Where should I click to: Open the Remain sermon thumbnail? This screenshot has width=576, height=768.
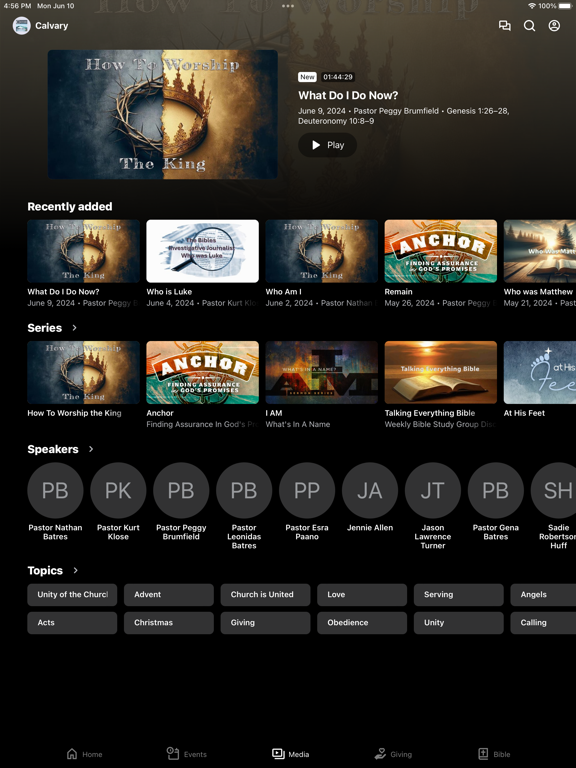click(x=440, y=251)
